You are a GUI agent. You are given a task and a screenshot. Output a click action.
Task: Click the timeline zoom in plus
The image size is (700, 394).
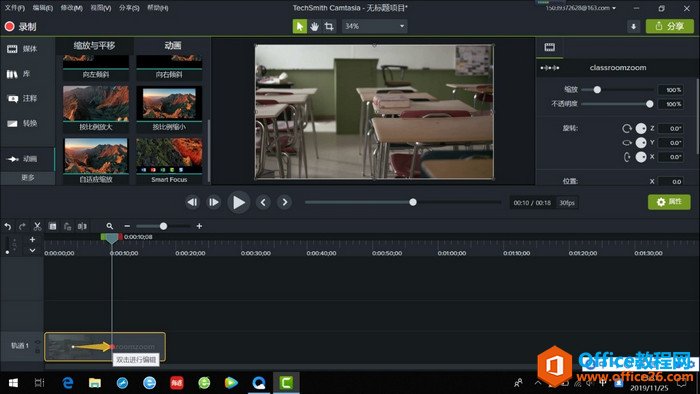coord(199,226)
